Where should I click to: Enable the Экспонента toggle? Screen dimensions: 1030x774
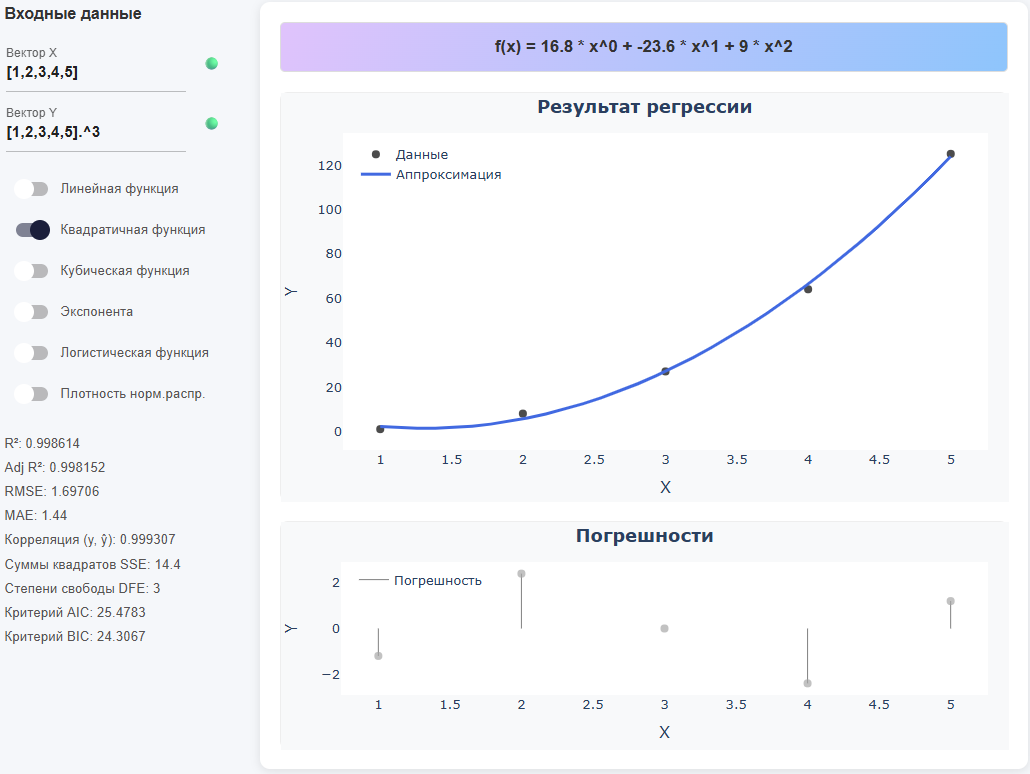coord(31,311)
